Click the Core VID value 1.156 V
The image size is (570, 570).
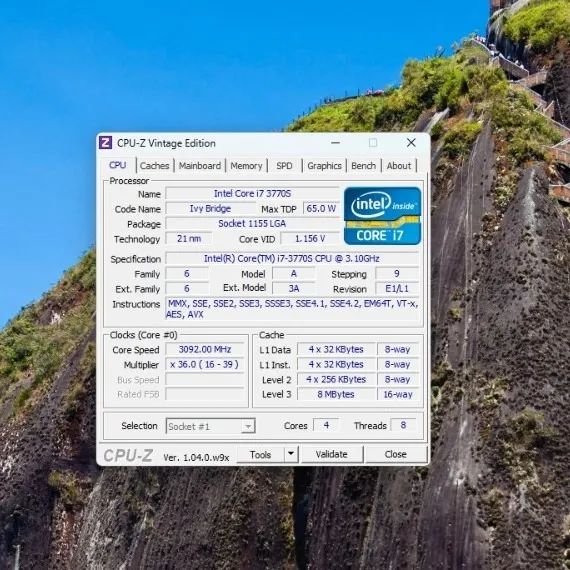click(x=310, y=238)
